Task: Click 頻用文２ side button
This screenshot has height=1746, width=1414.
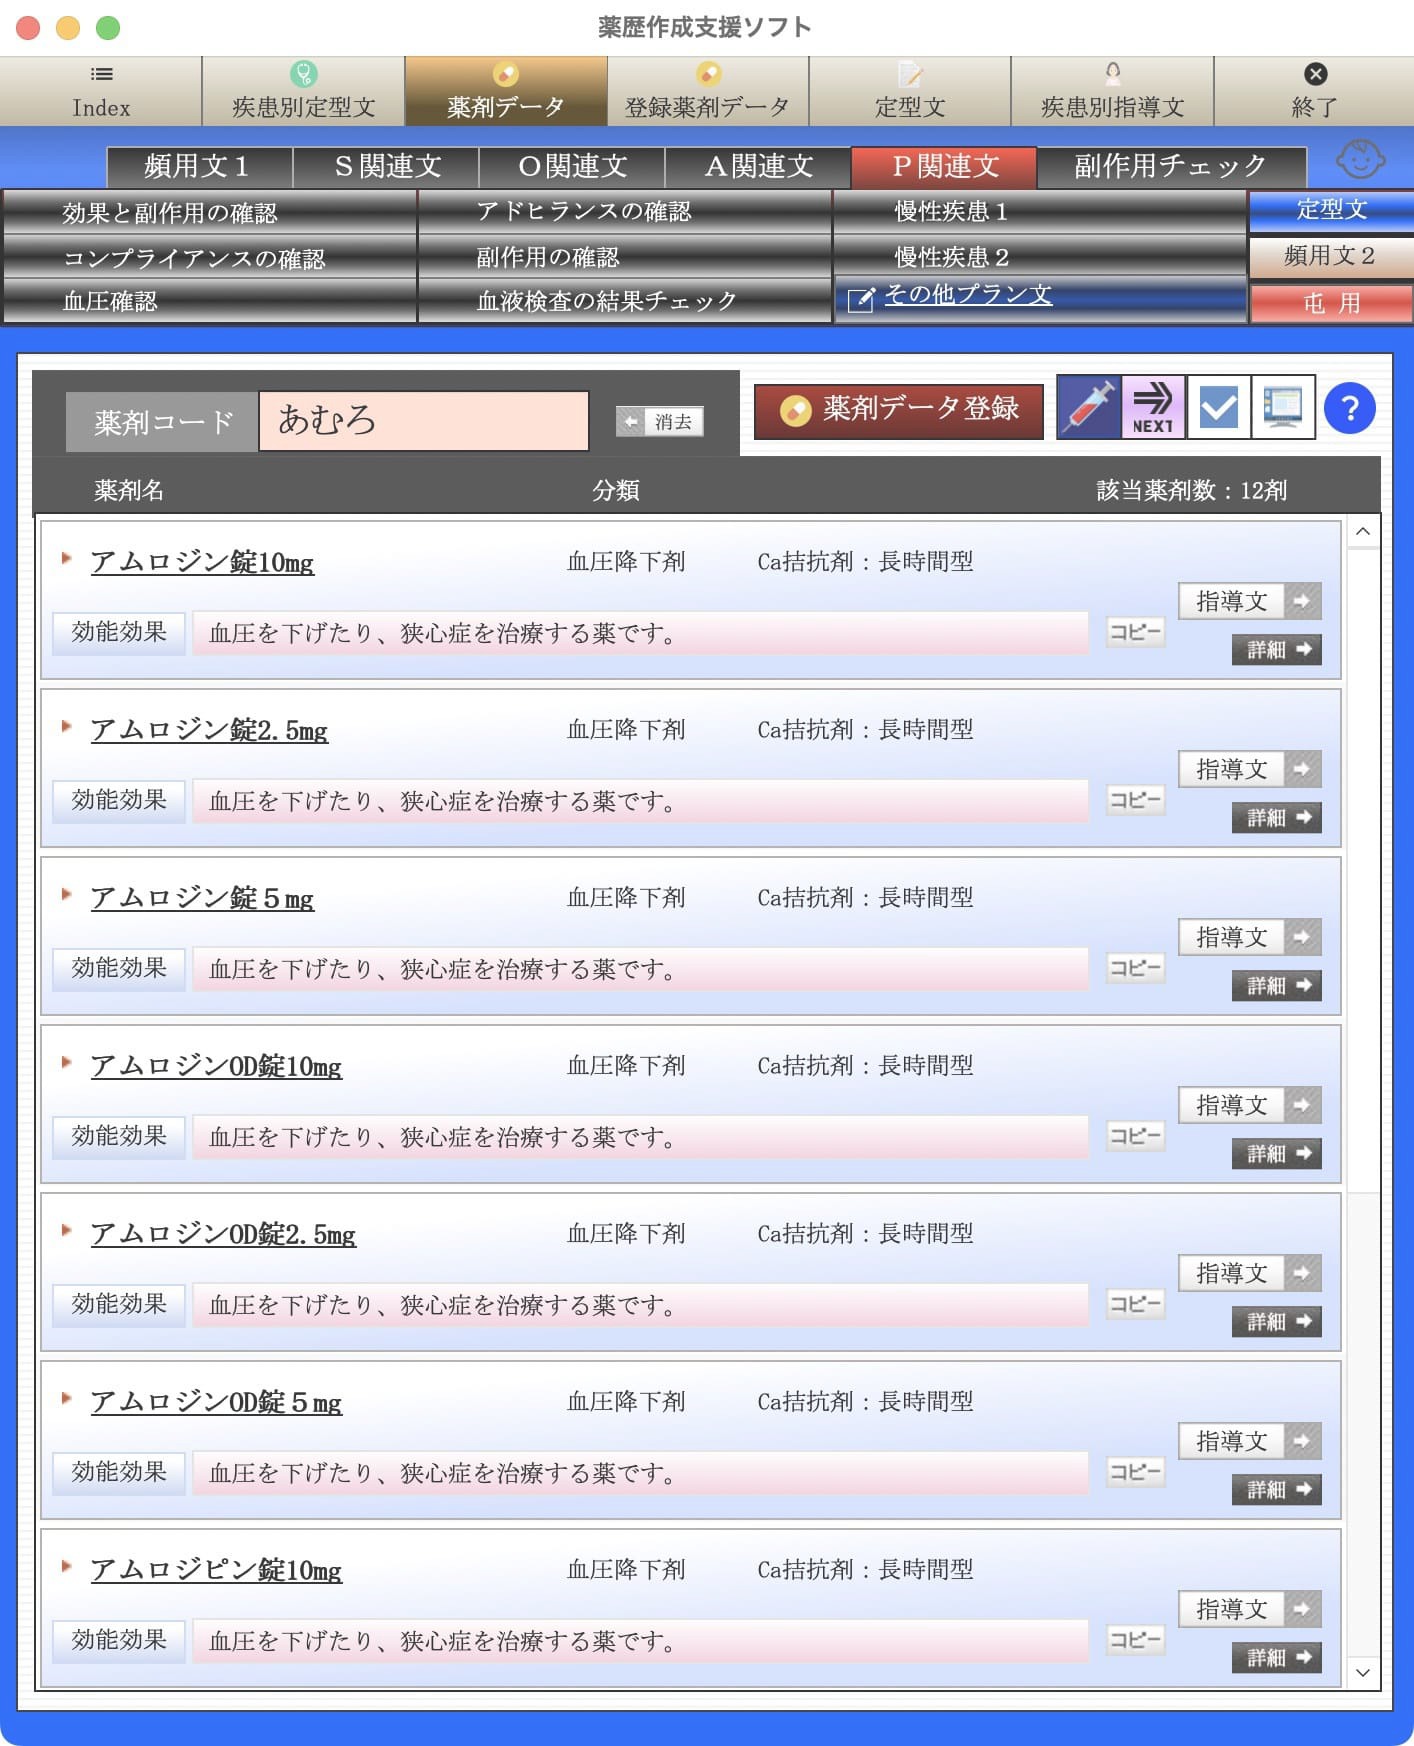Action: 1331,256
